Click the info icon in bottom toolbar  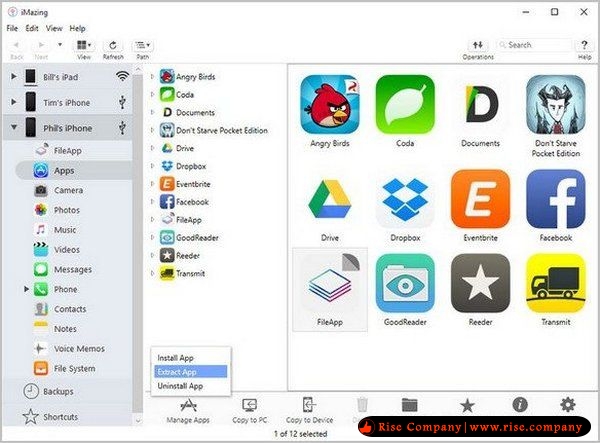[x=520, y=405]
